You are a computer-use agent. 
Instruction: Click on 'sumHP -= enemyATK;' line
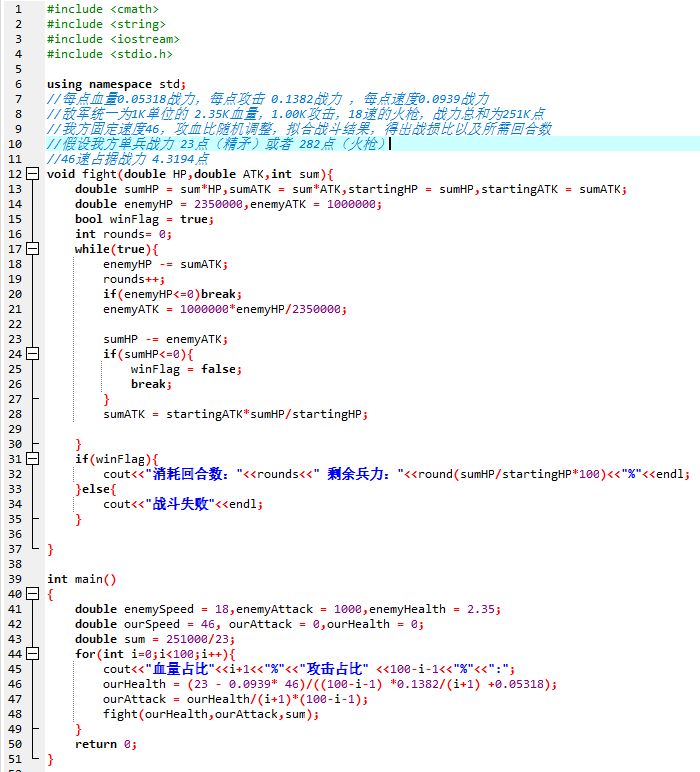click(165, 339)
